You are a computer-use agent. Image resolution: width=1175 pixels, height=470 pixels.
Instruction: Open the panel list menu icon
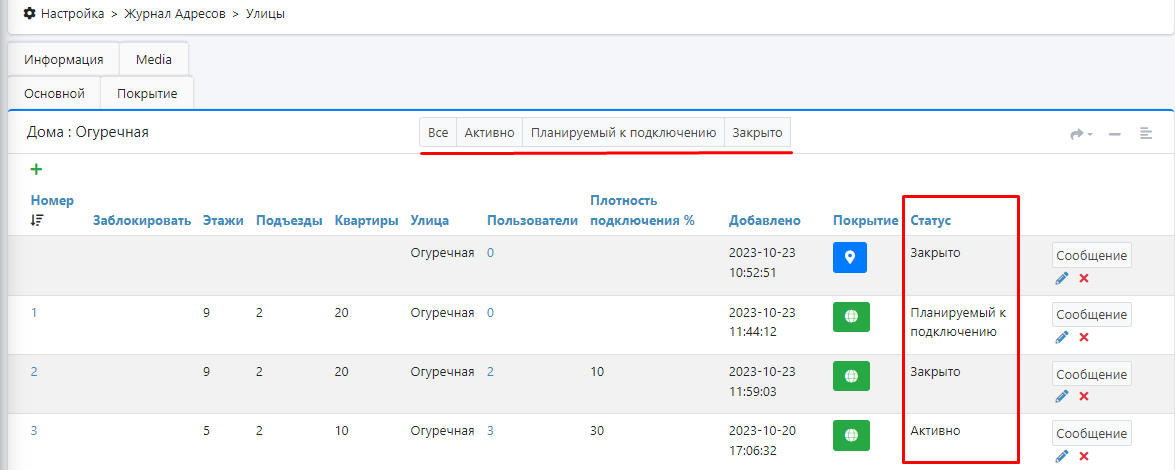(x=1146, y=134)
